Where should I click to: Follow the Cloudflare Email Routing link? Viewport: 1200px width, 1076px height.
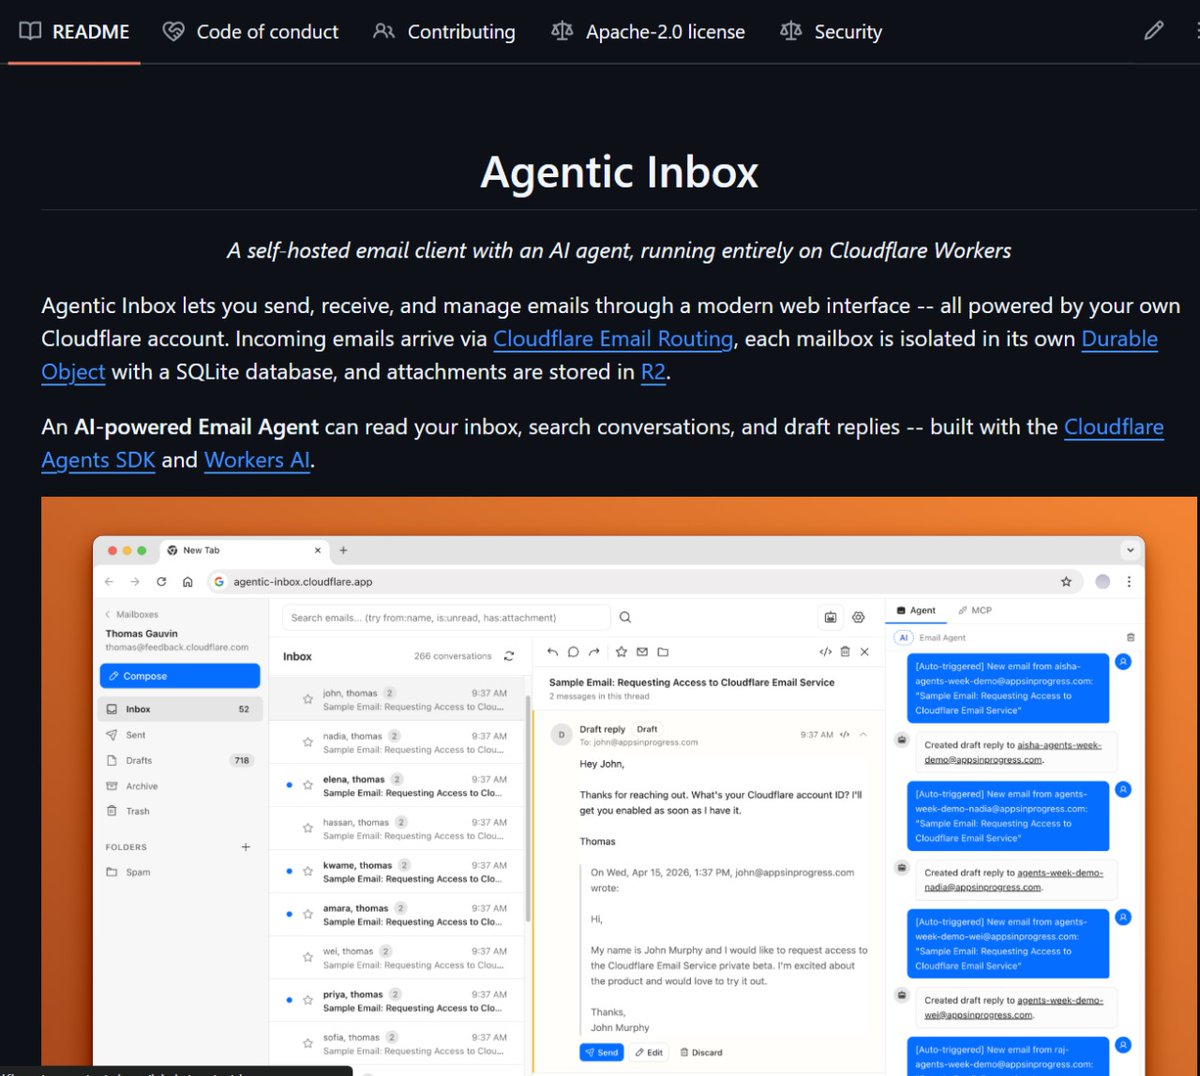613,339
